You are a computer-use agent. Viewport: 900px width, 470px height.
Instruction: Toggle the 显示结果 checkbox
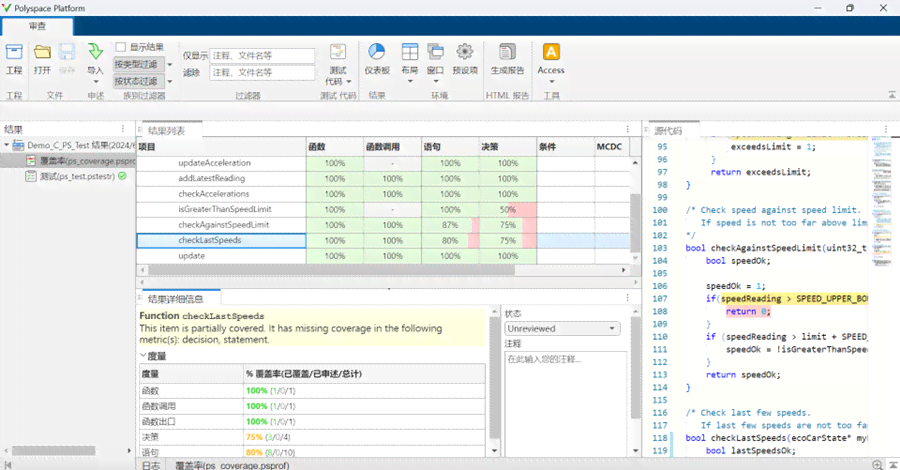coord(121,47)
